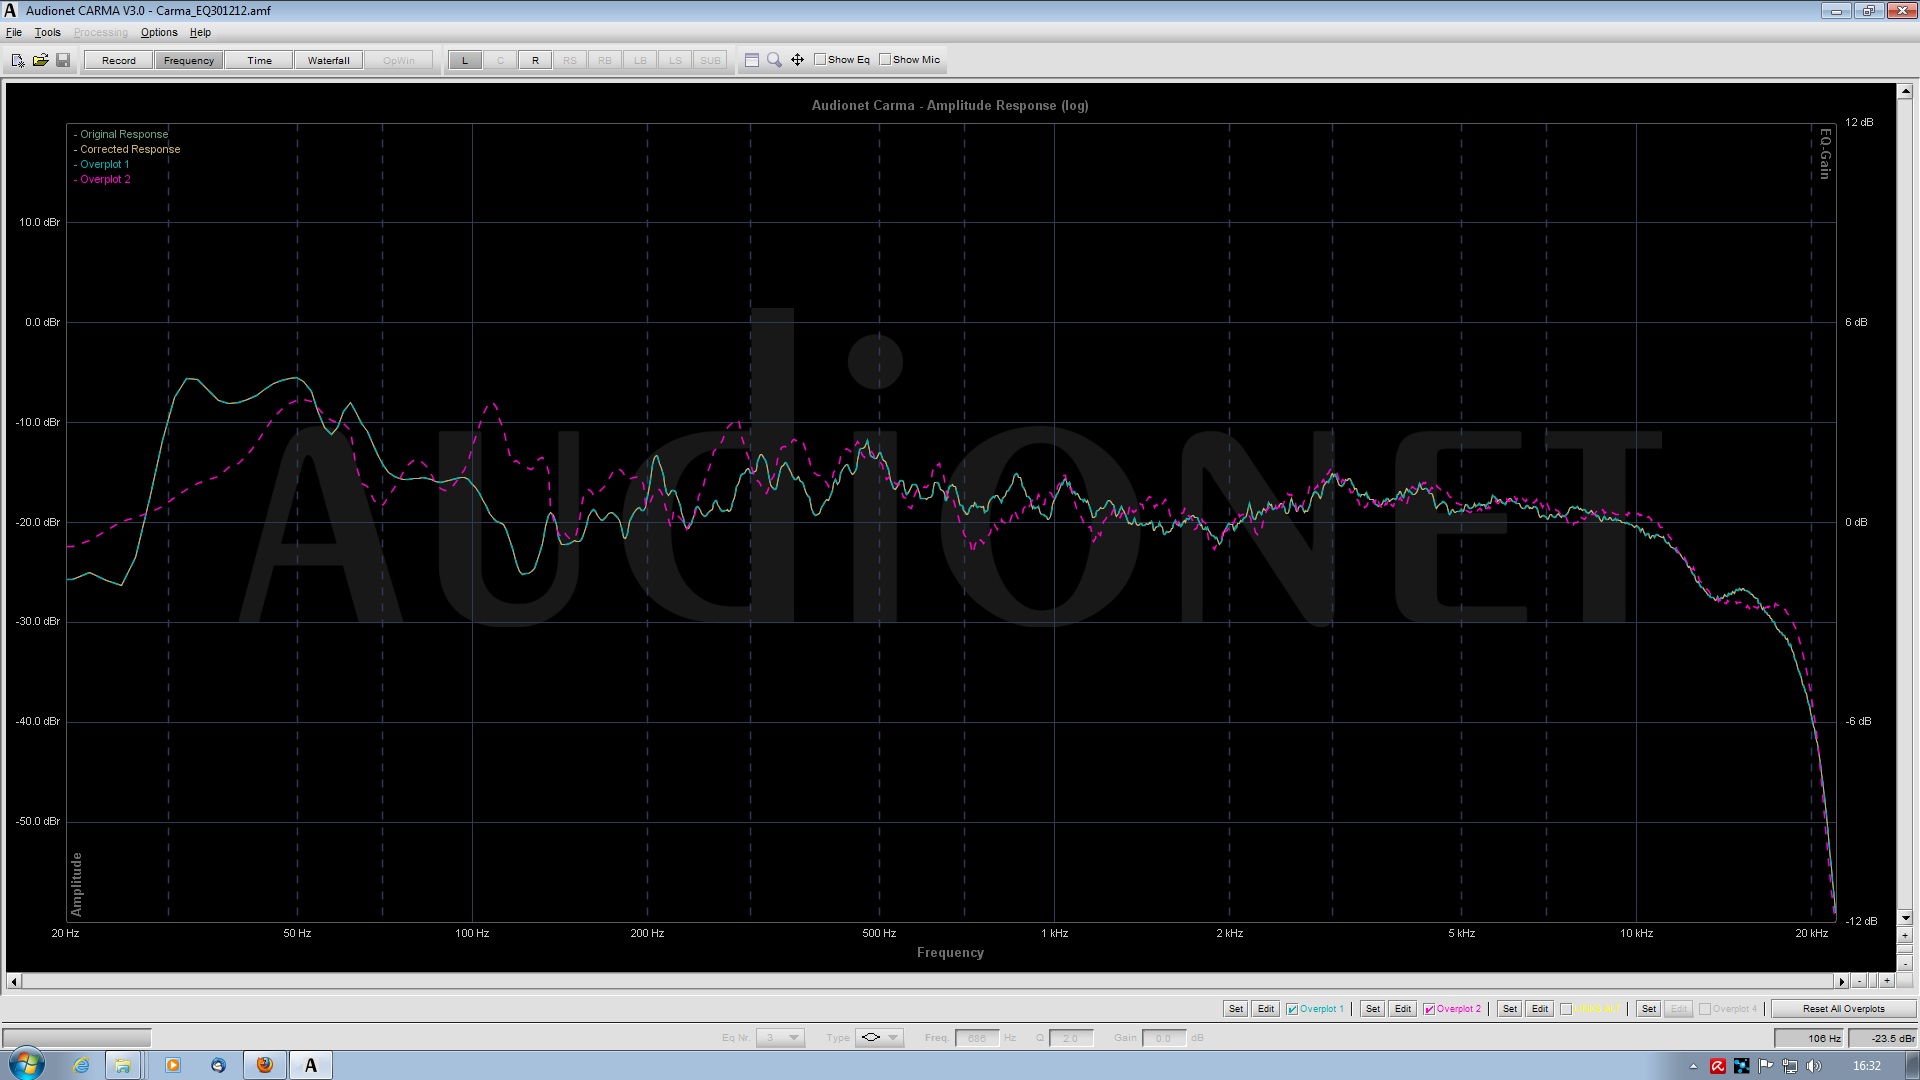Viewport: 1920px width, 1080px height.
Task: Open the Options menu
Action: pos(159,32)
